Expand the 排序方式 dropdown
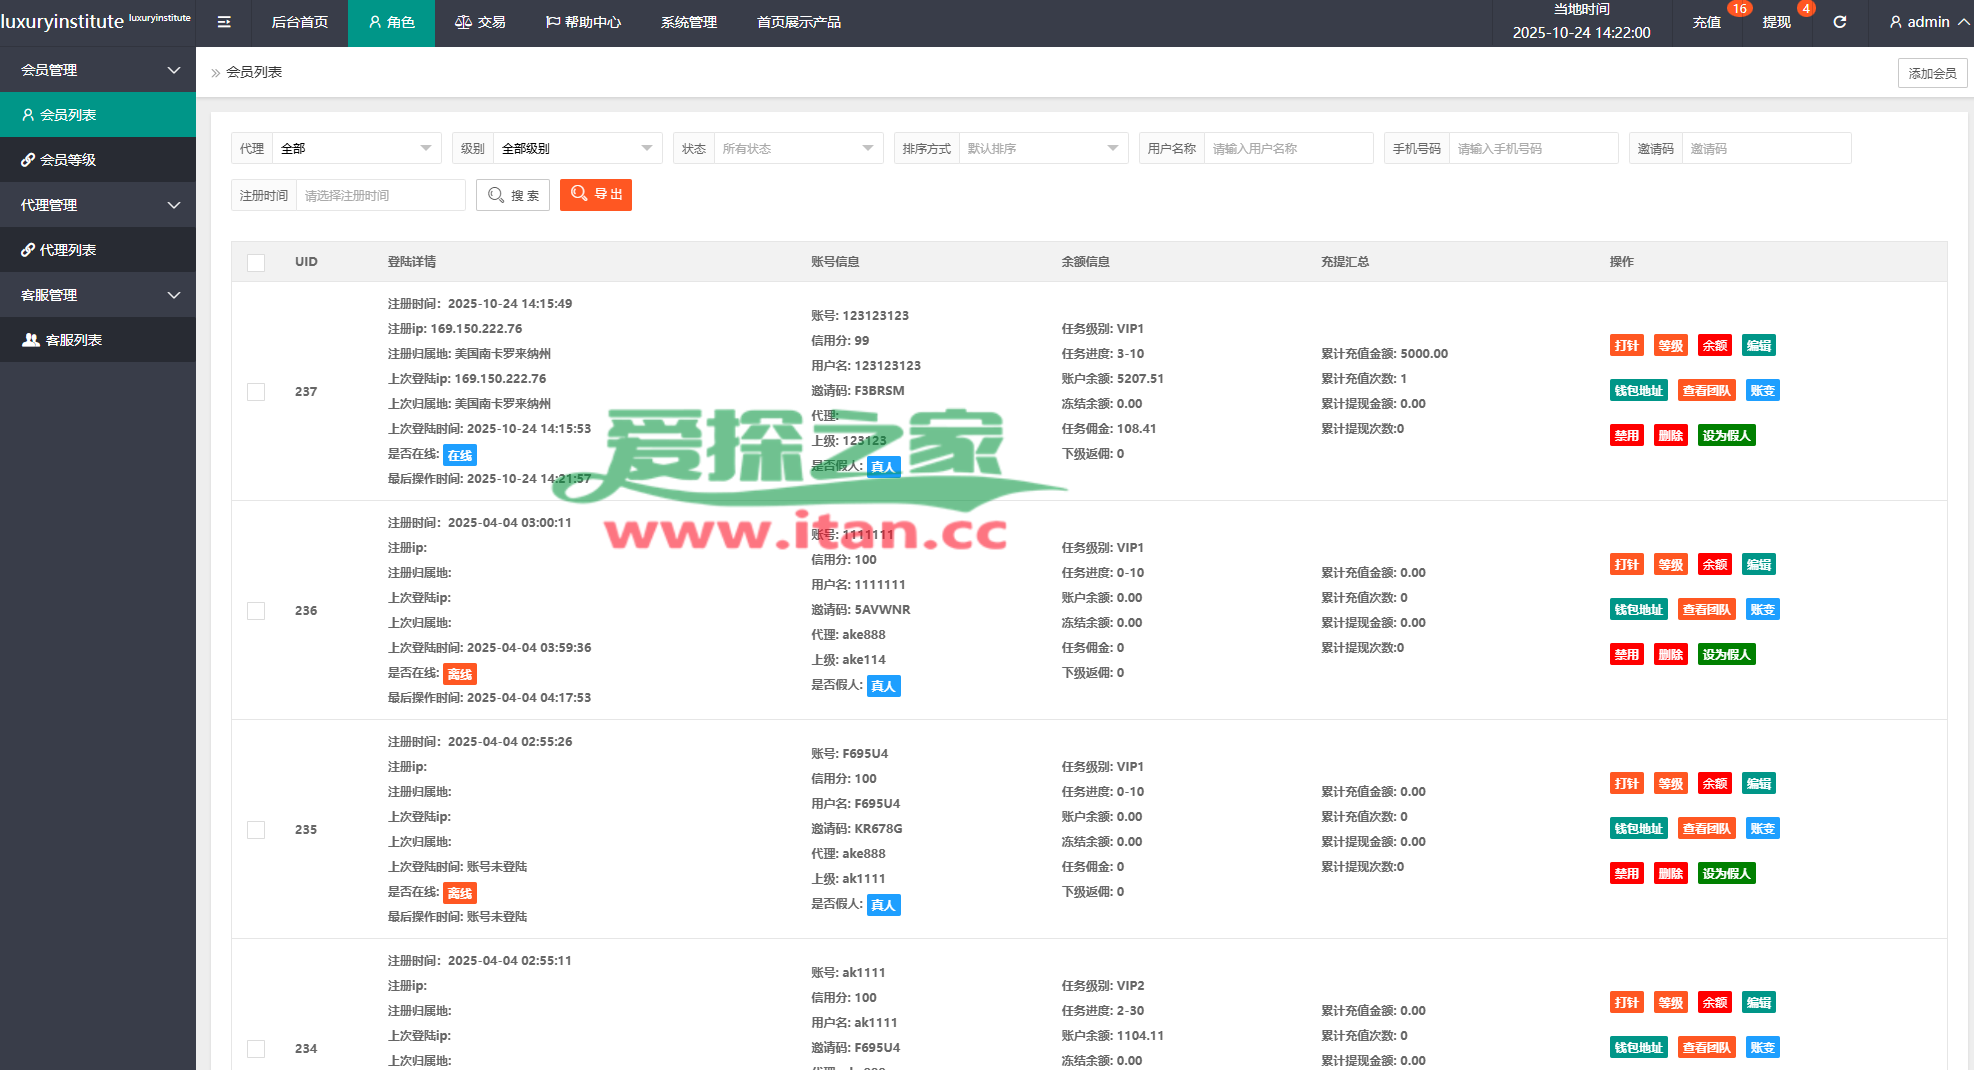1974x1070 pixels. [1042, 149]
